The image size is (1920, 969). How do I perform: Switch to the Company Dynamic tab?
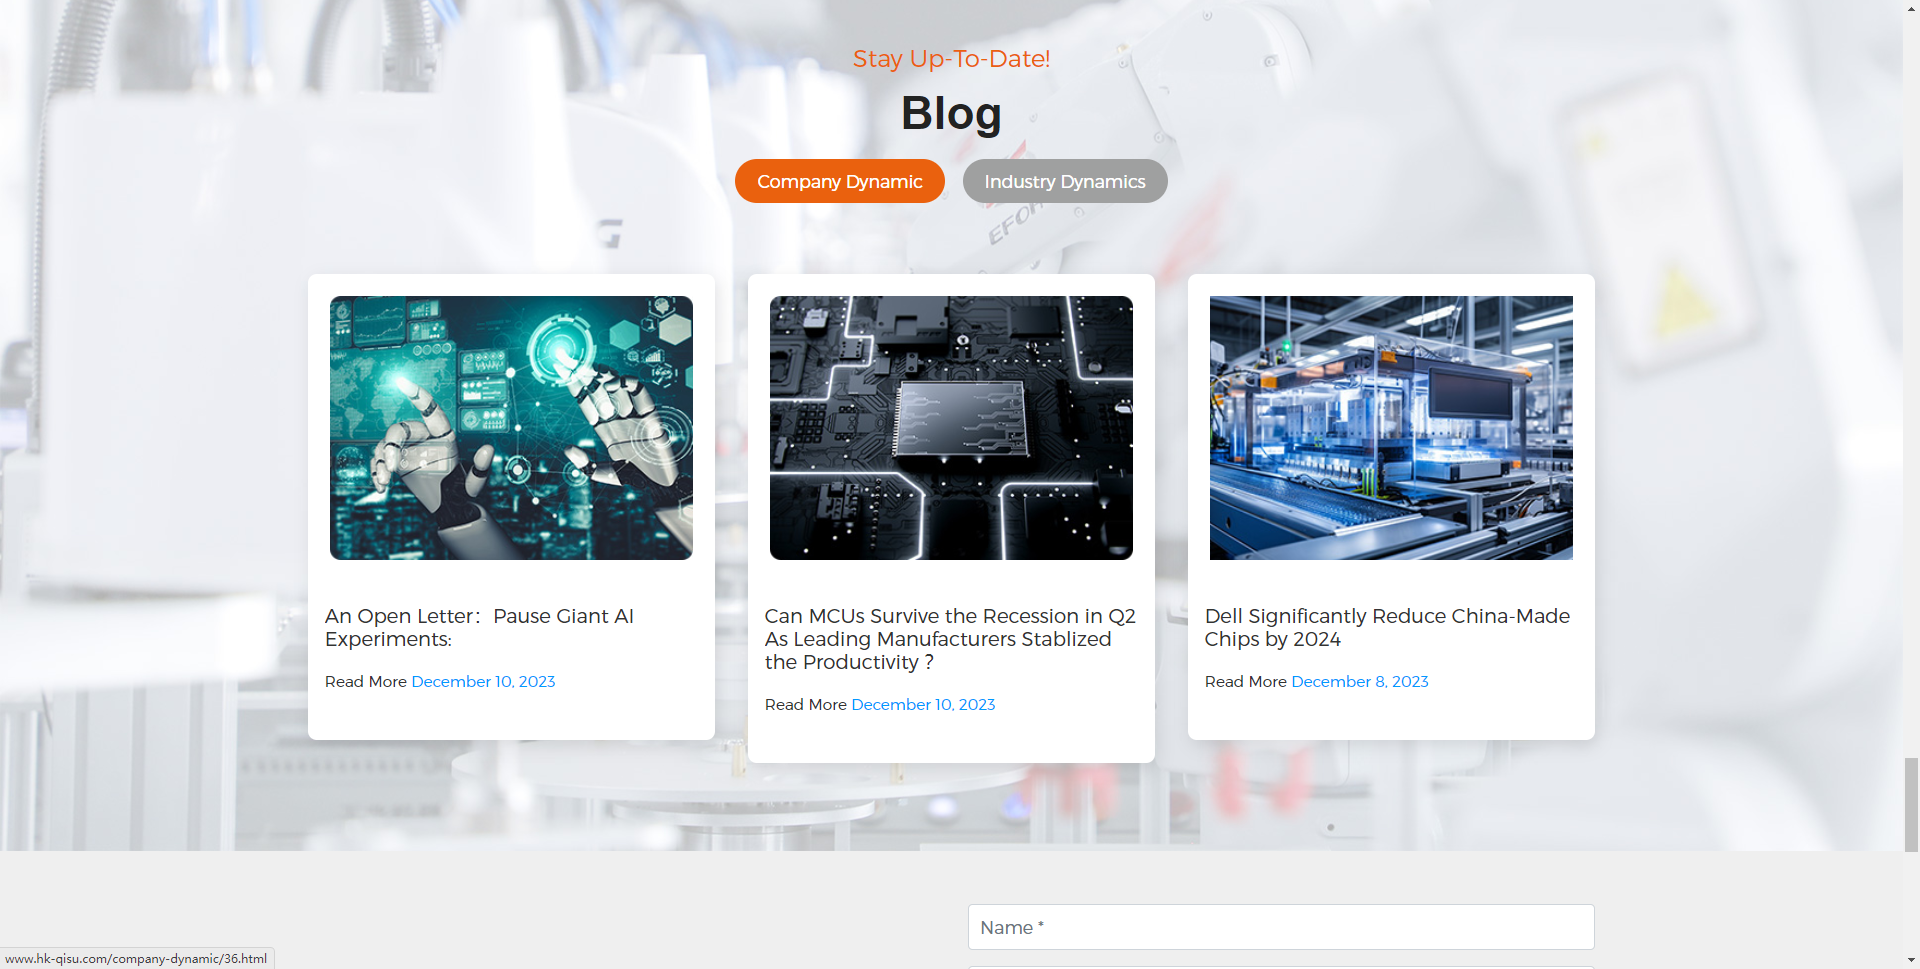[x=839, y=181]
